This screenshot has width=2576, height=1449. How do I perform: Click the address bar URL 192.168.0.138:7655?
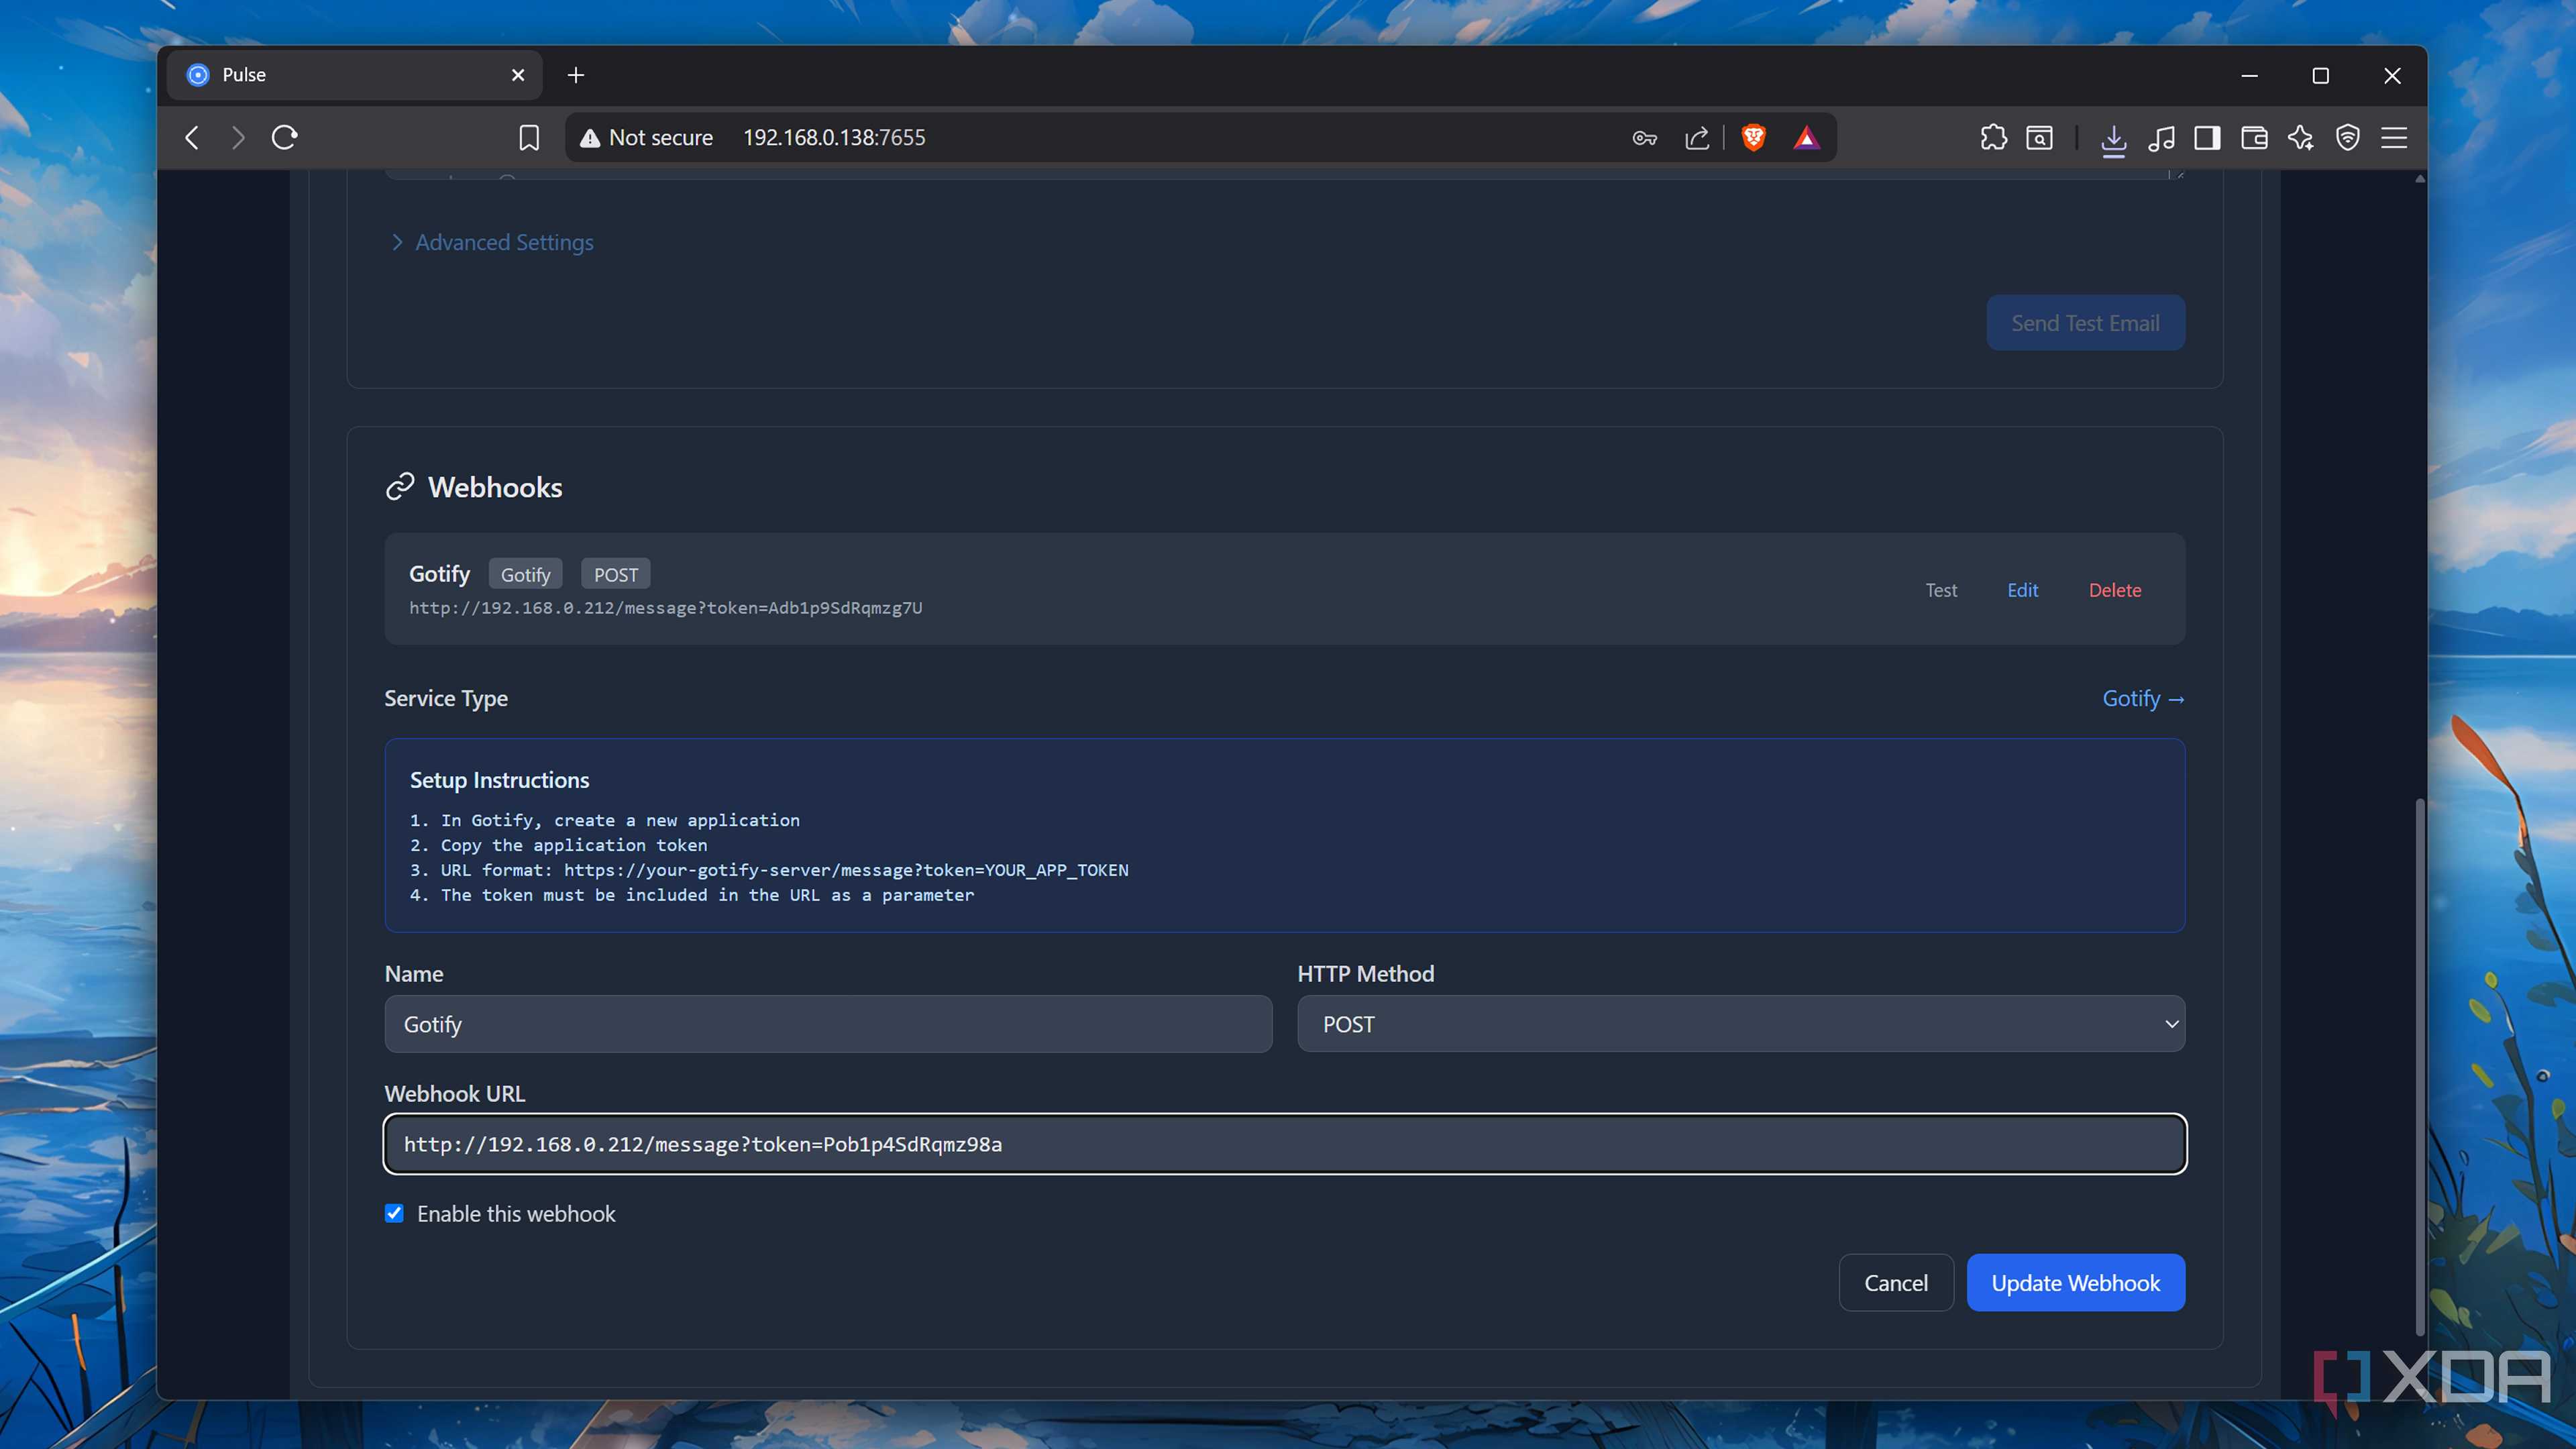tap(834, 137)
